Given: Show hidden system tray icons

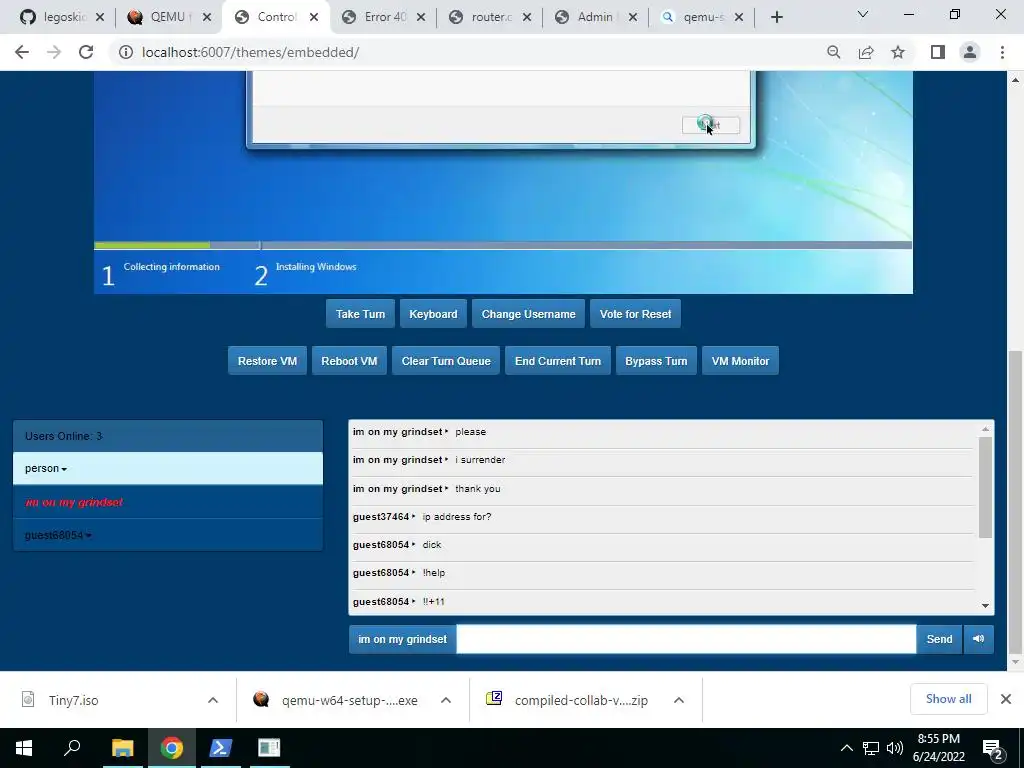Looking at the screenshot, I should tap(846, 748).
